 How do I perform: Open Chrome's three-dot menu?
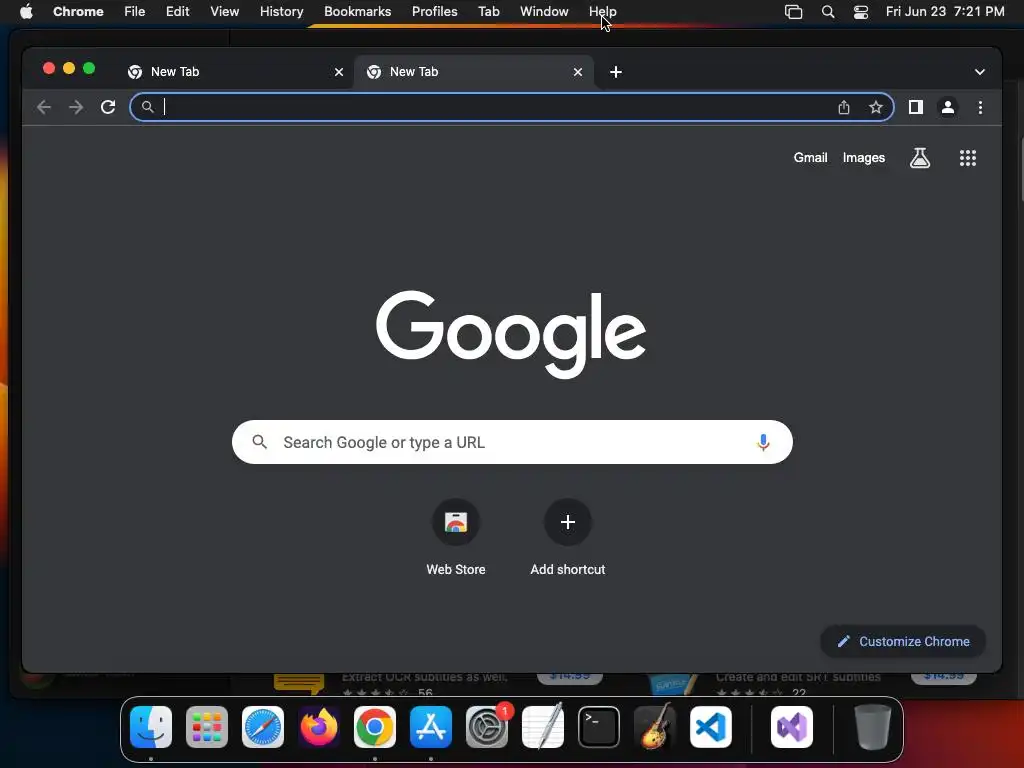tap(980, 107)
